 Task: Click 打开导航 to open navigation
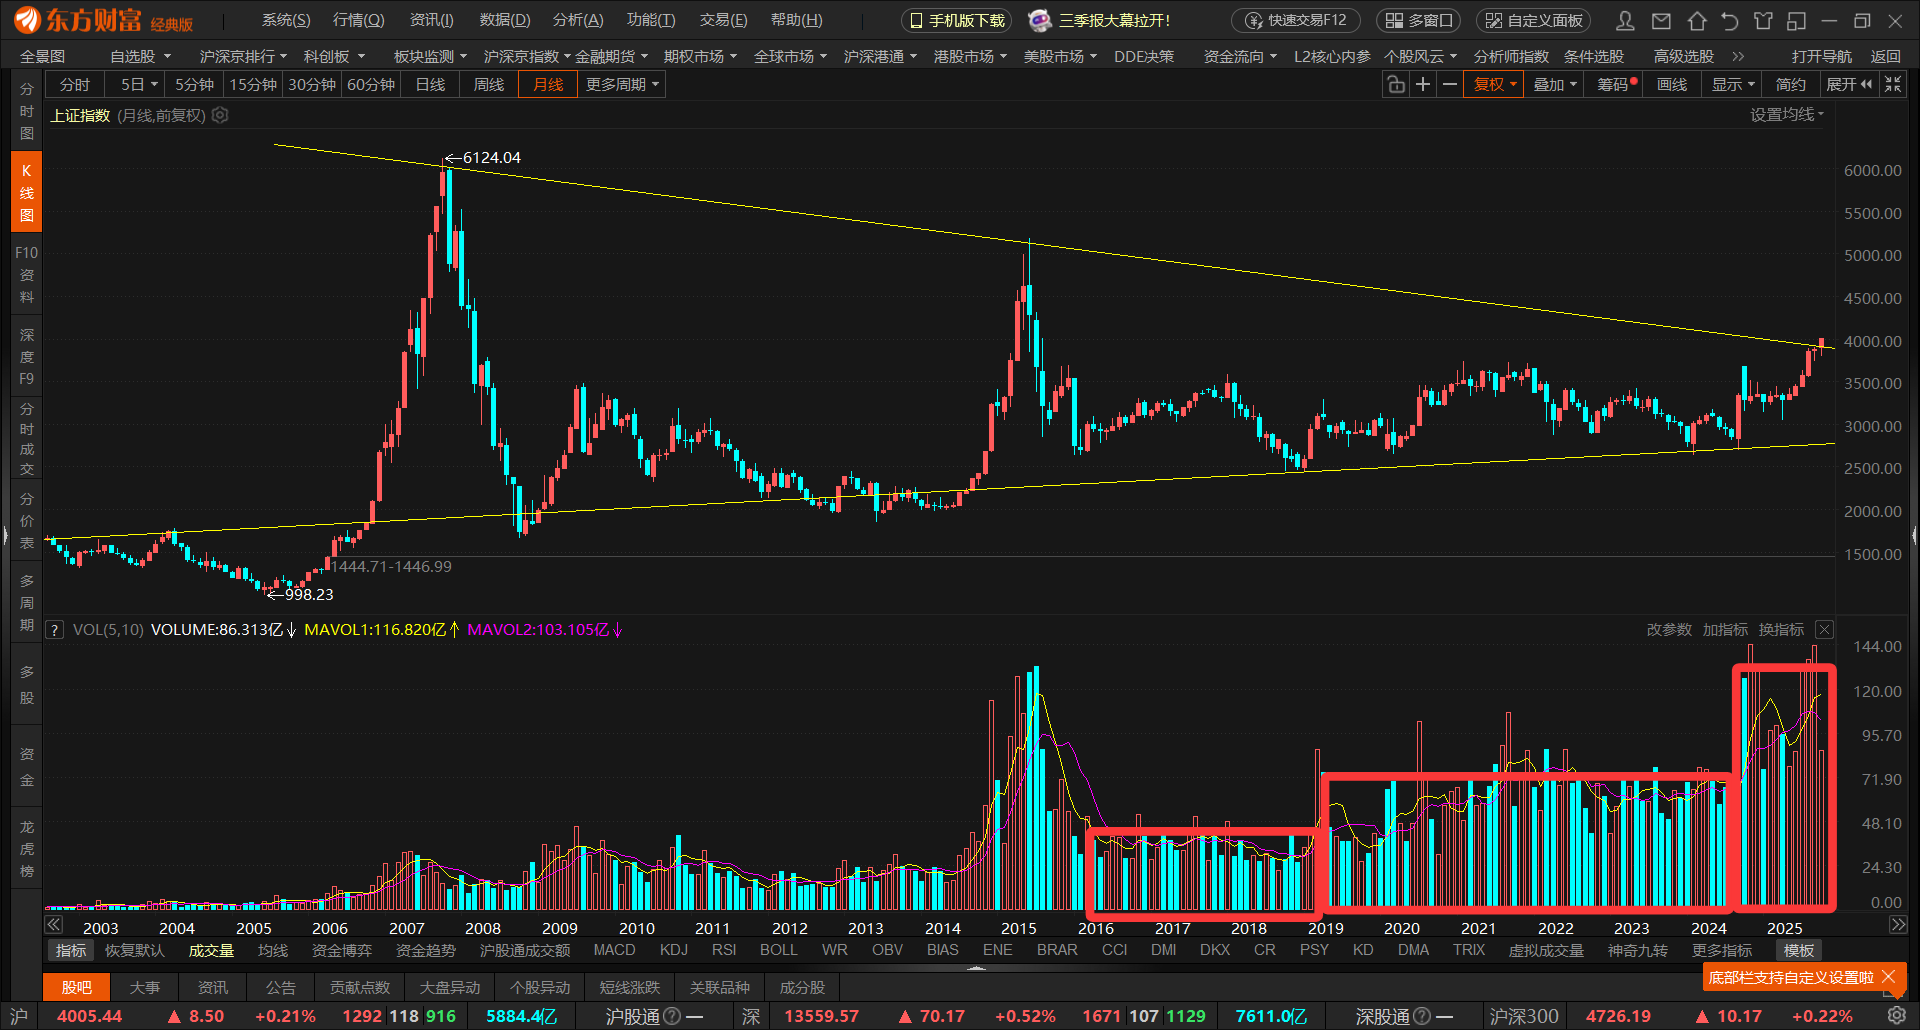pyautogui.click(x=1821, y=56)
